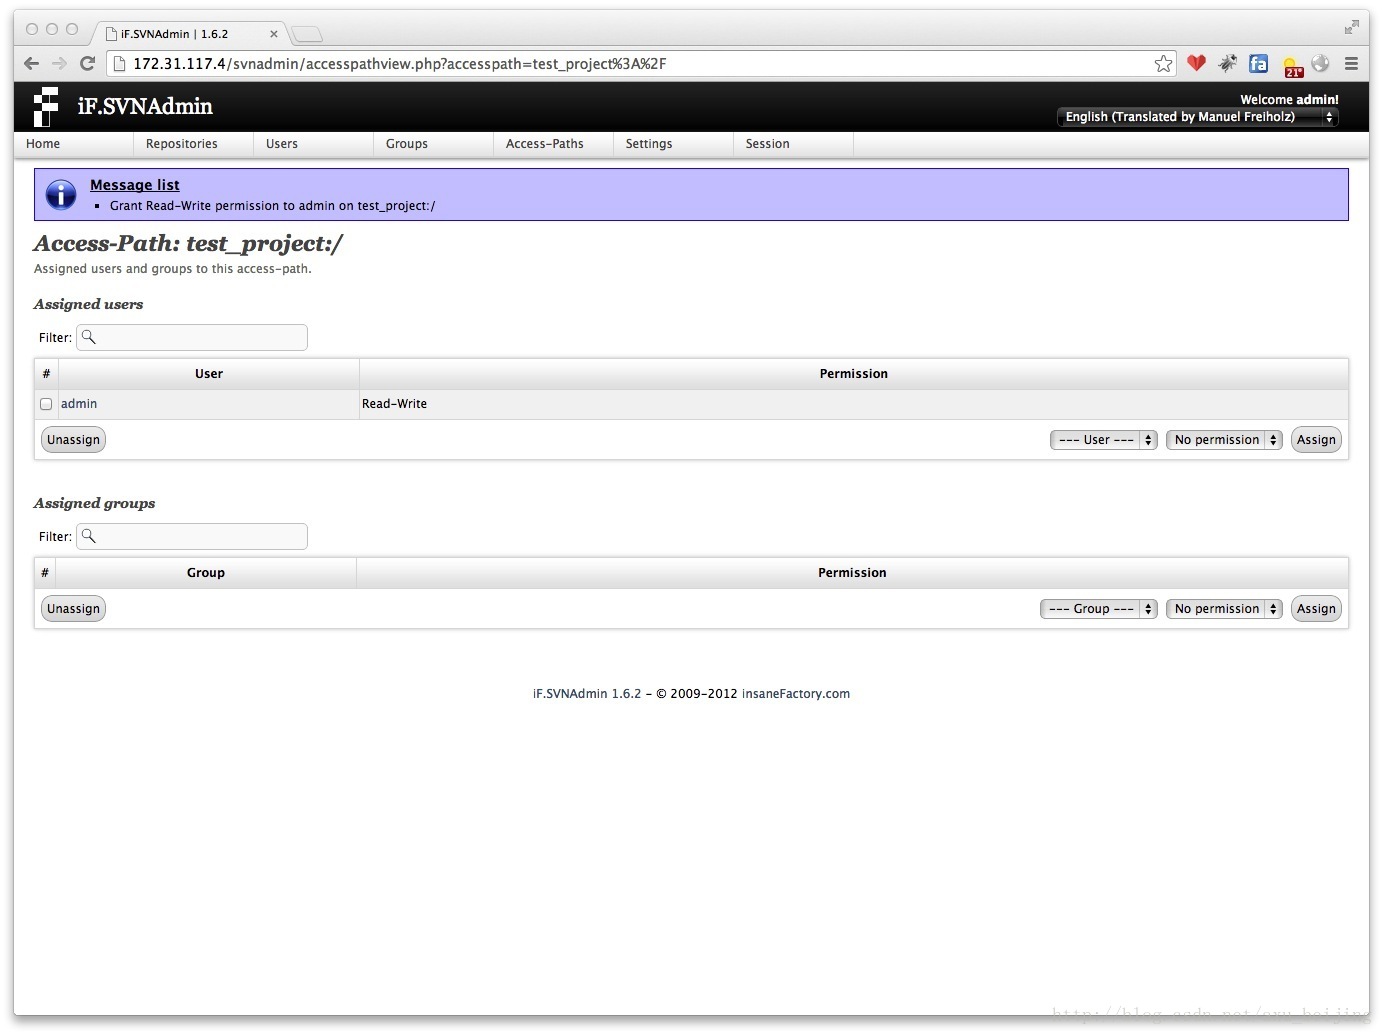Click the 'Grant Read-Write permission' message text
Image resolution: width=1383 pixels, height=1035 pixels.
(272, 206)
